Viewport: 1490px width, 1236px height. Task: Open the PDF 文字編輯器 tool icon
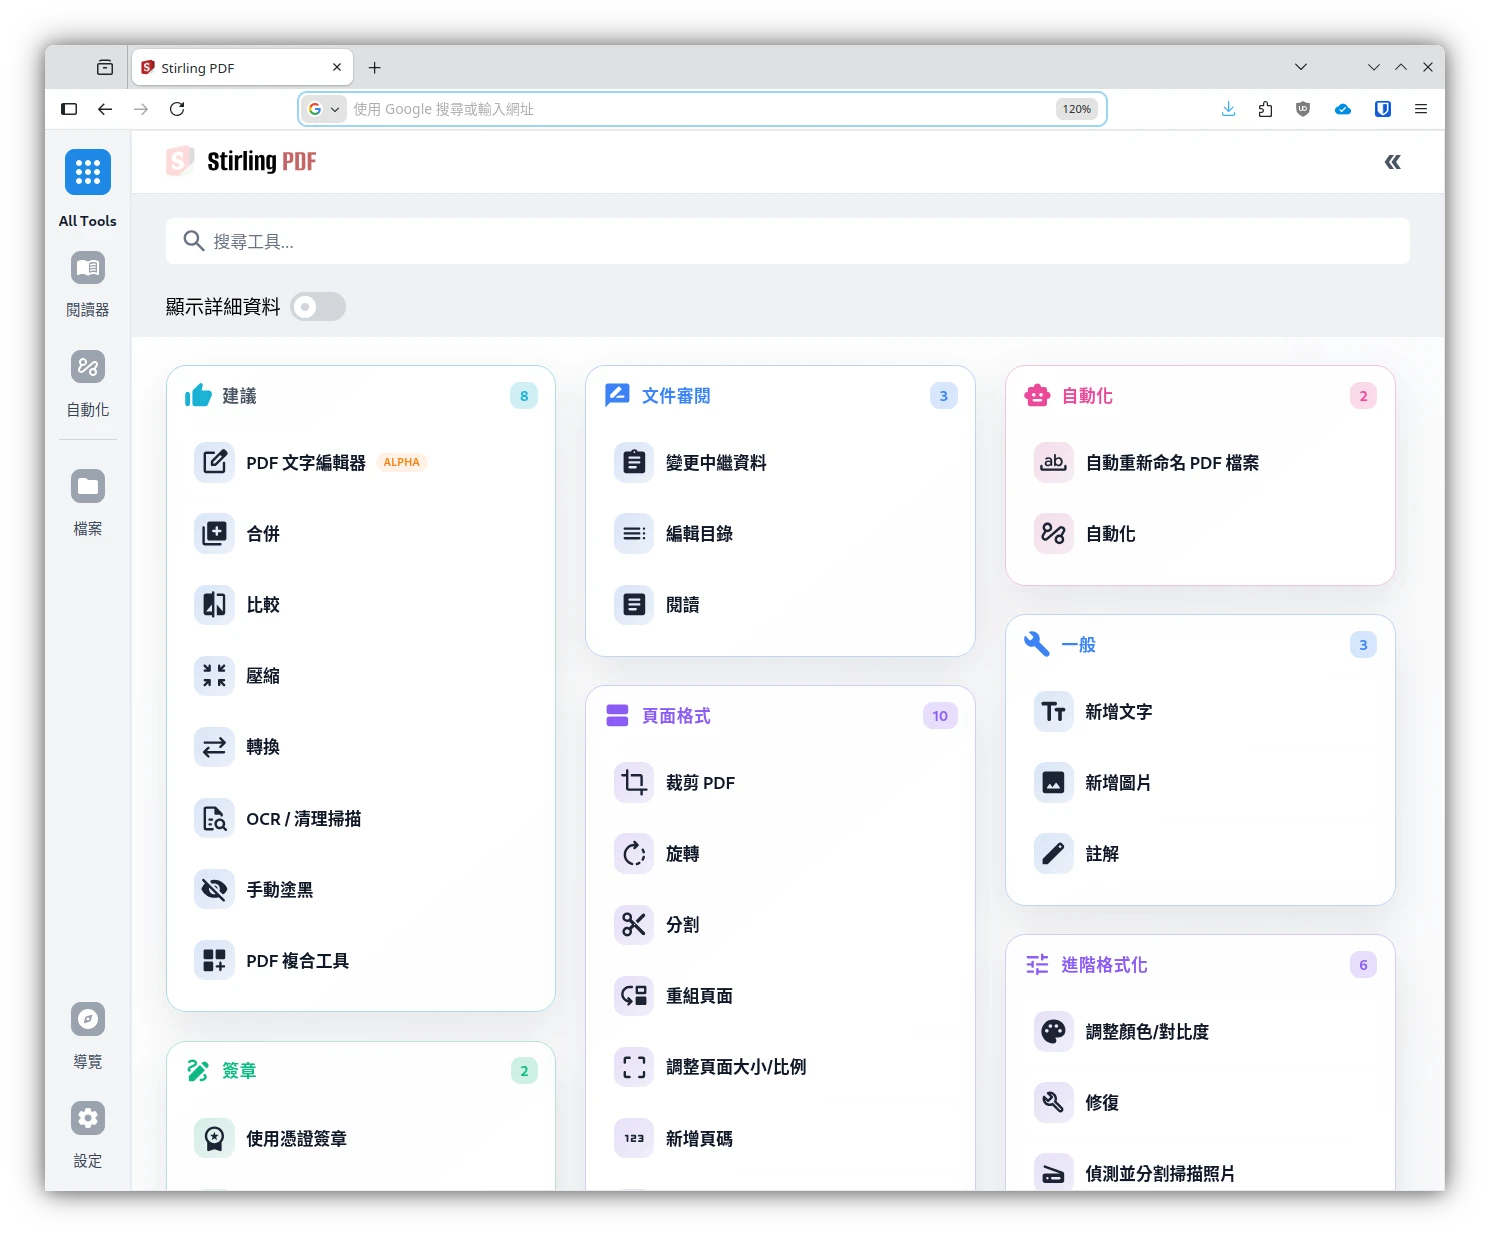[x=214, y=462]
